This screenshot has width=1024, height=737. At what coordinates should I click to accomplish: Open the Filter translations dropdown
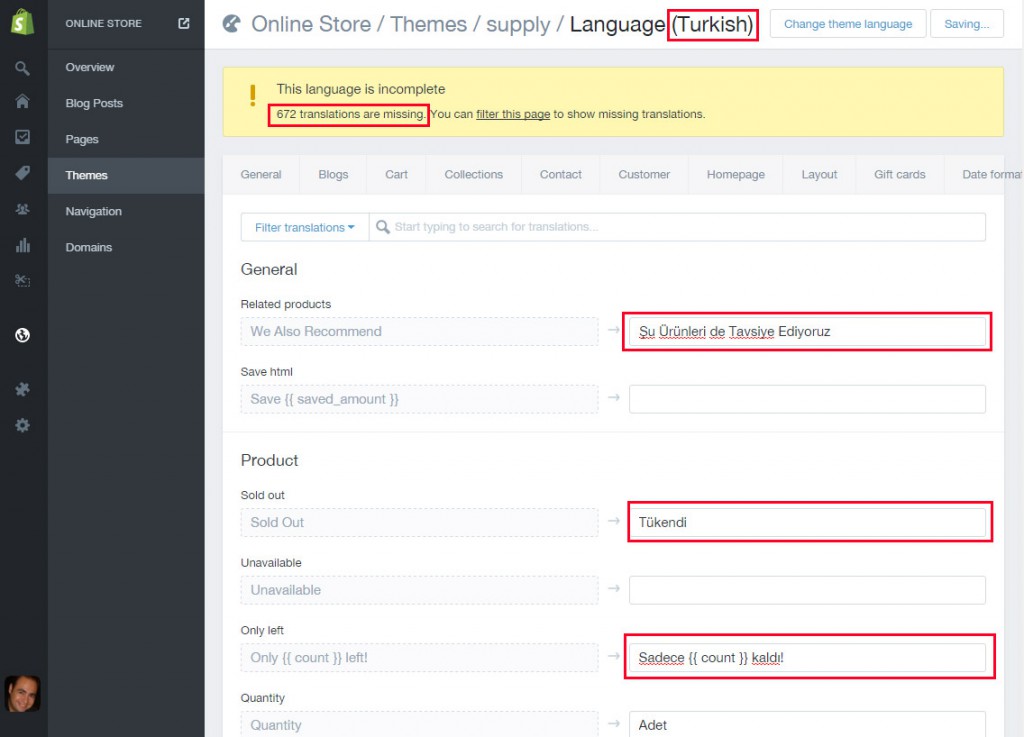point(303,227)
